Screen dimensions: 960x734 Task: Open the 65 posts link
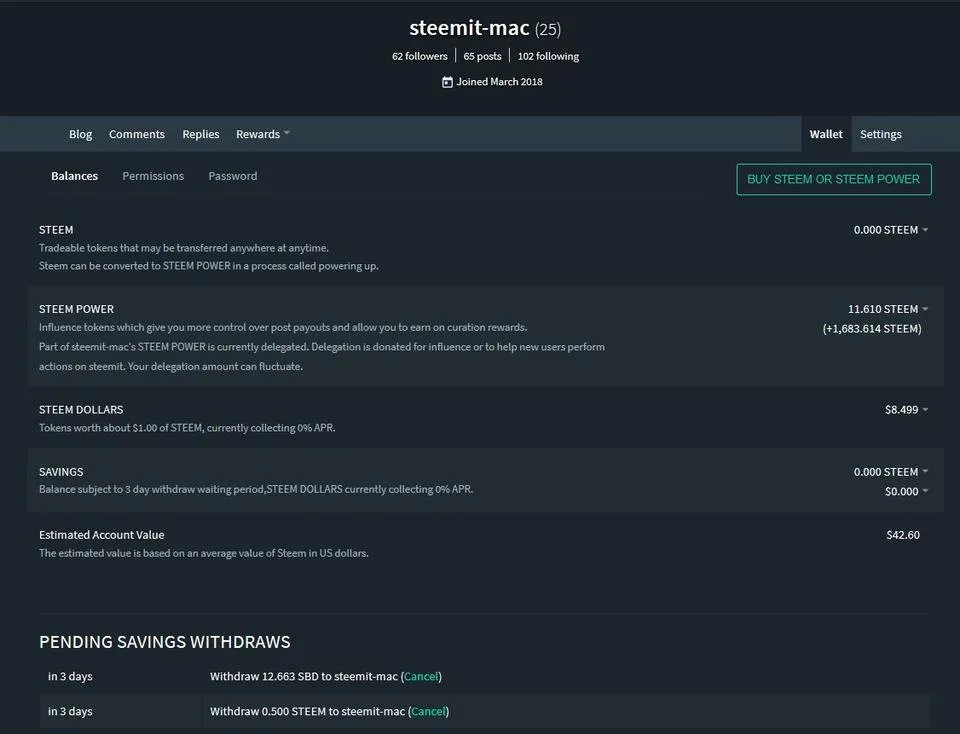(x=482, y=56)
